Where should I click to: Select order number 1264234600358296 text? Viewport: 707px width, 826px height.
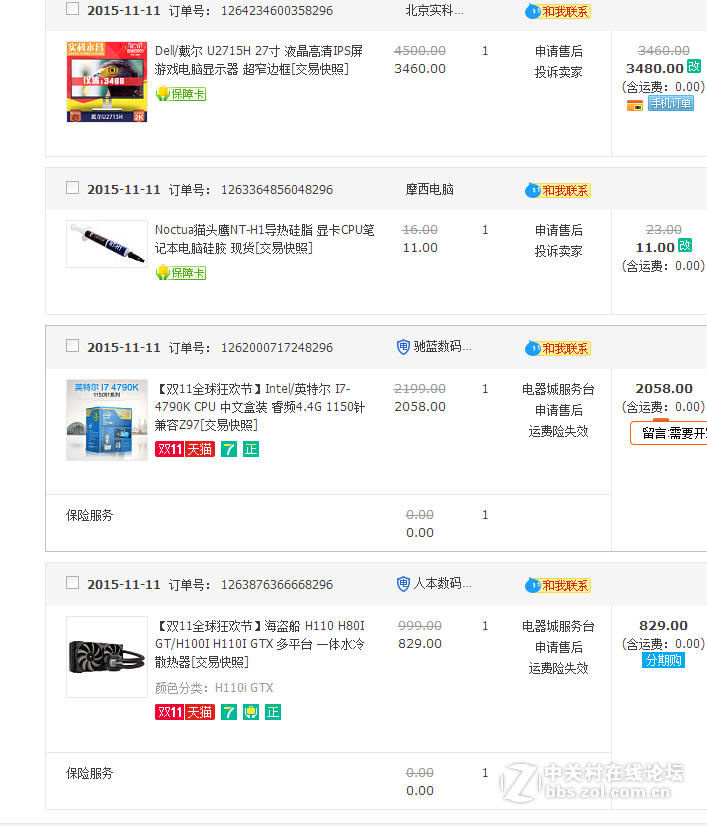point(277,11)
